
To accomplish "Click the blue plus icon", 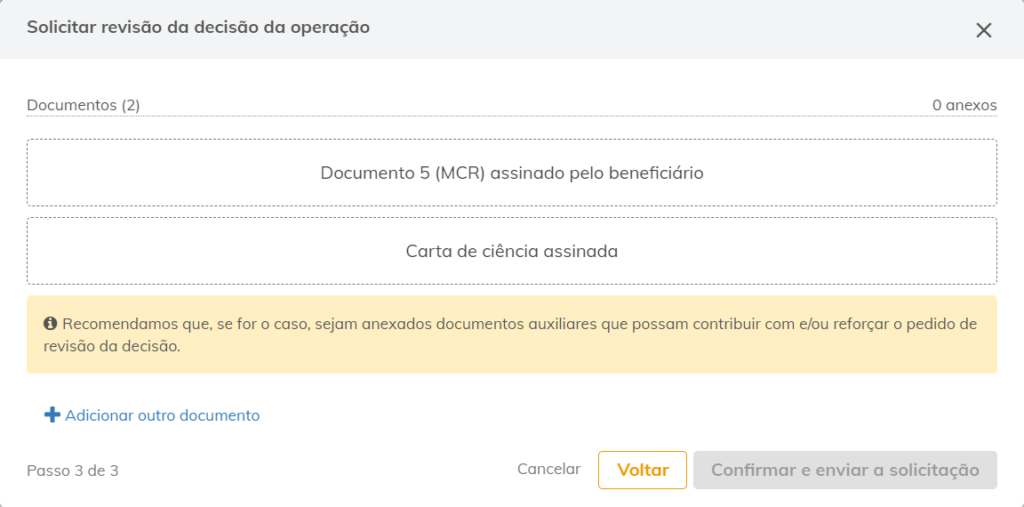I will point(52,415).
